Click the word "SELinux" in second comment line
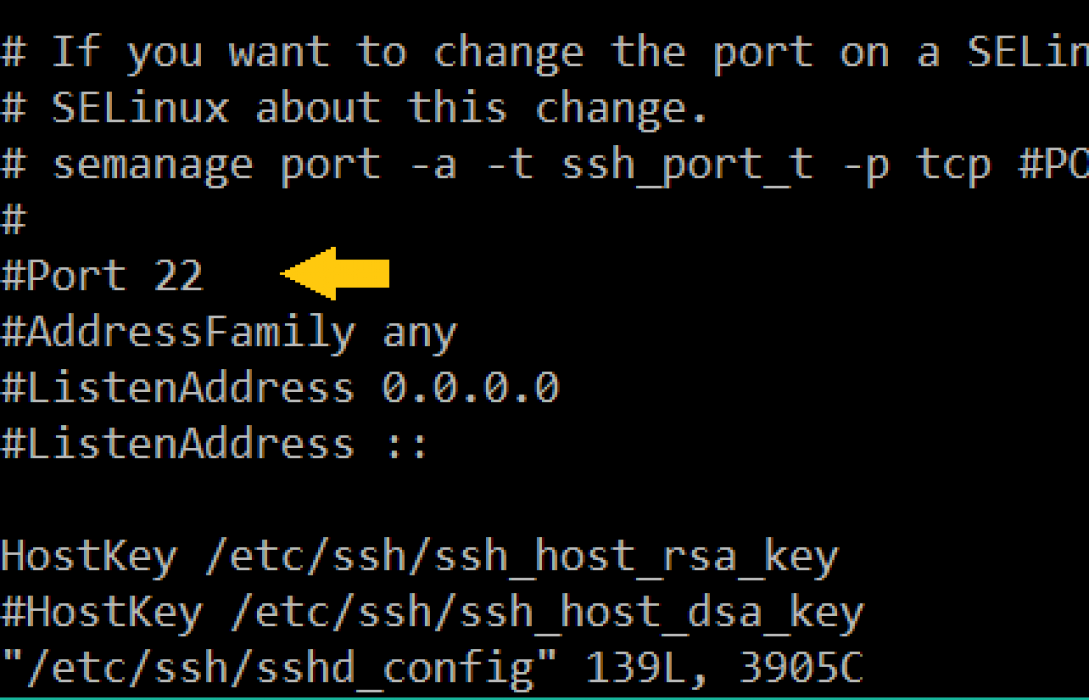 point(140,108)
